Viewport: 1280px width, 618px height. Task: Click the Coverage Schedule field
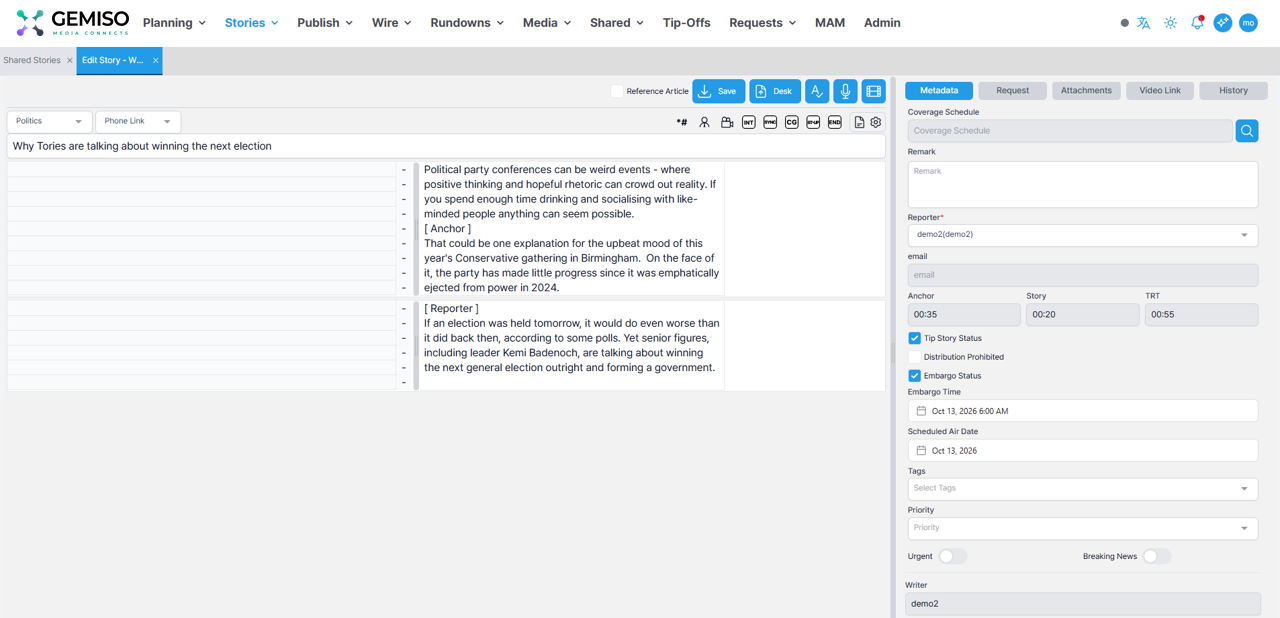(1070, 130)
